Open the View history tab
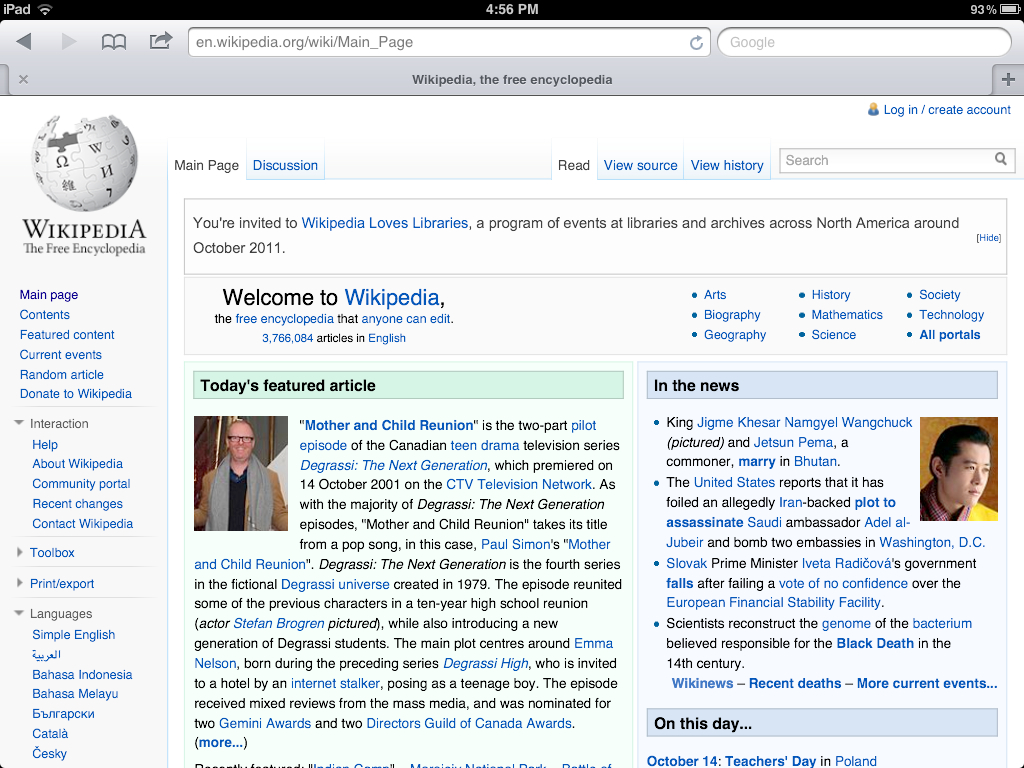This screenshot has height=768, width=1024. (727, 165)
